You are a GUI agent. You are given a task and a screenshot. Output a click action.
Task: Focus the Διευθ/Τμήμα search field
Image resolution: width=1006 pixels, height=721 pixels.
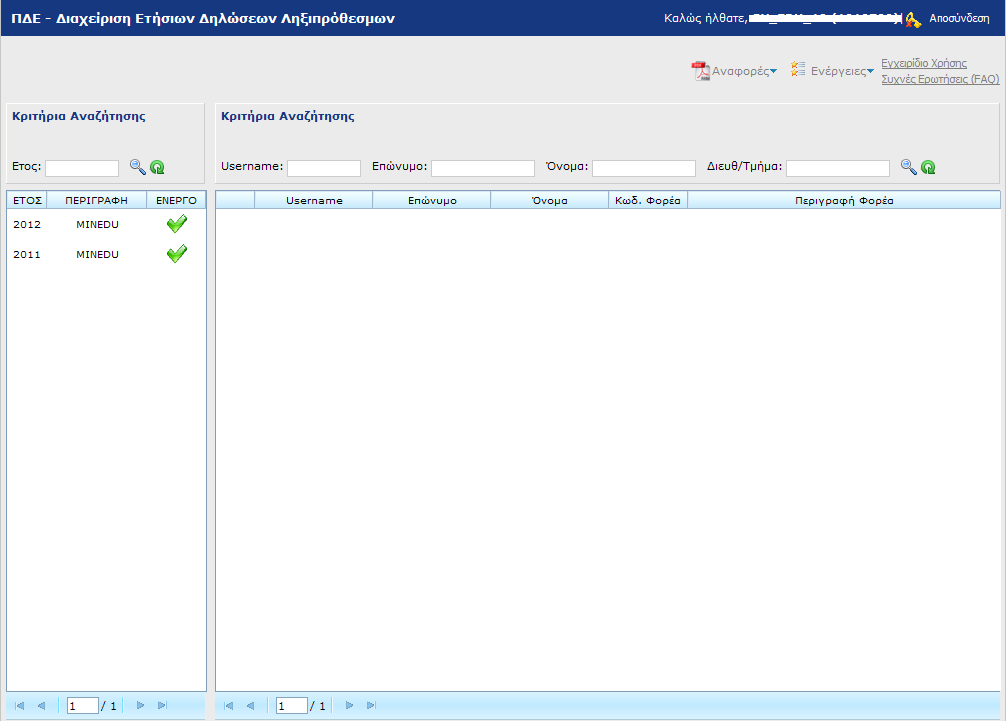click(x=838, y=168)
